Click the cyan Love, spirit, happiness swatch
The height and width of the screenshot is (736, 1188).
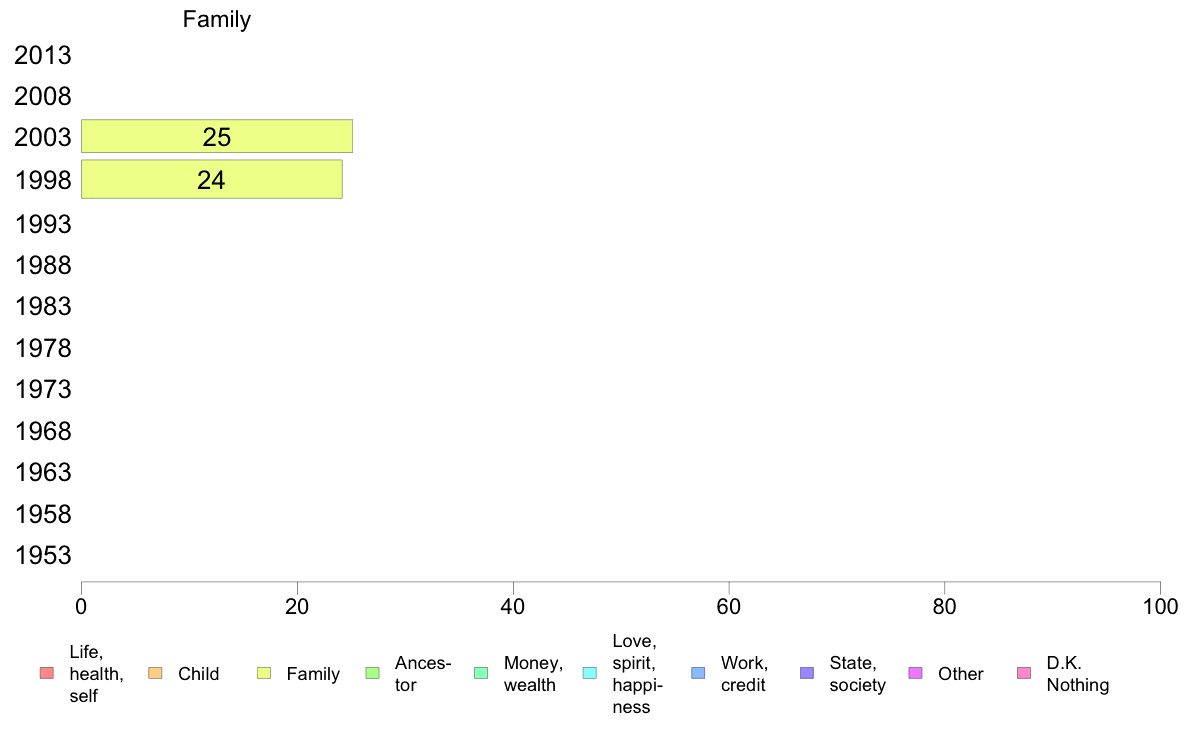click(589, 673)
